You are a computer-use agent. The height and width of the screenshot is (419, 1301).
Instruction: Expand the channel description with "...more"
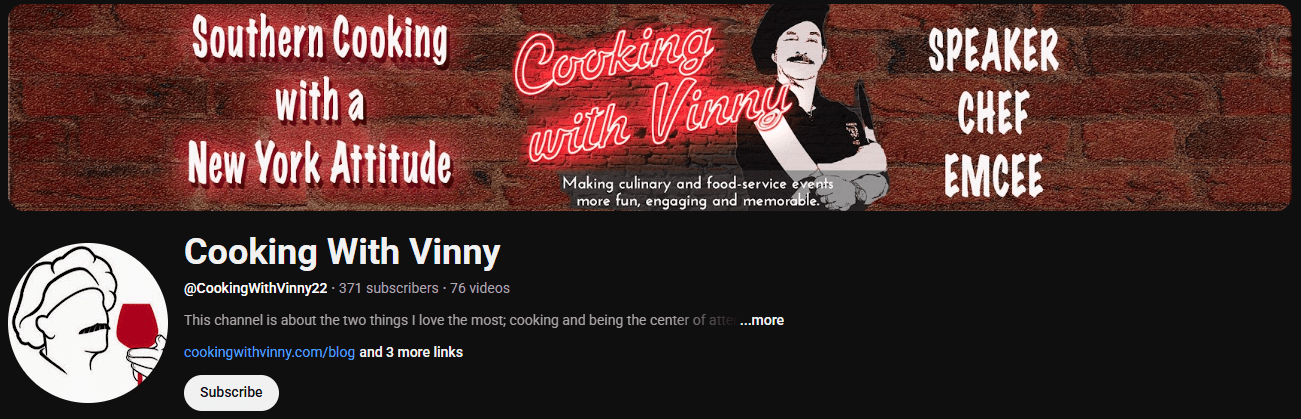[762, 321]
